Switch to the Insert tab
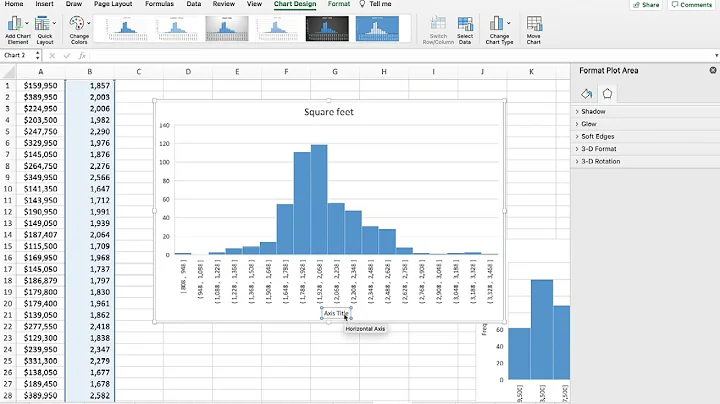This screenshot has height=404, width=720. (45, 4)
